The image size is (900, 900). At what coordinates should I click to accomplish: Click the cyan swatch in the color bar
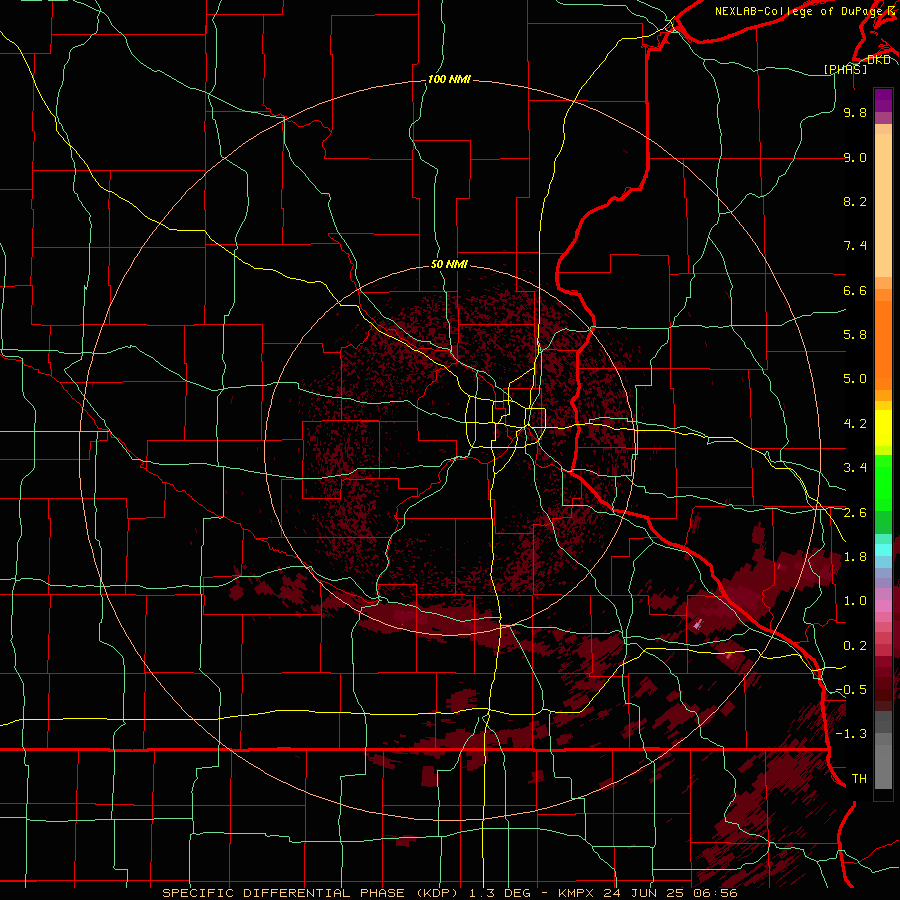[x=883, y=550]
